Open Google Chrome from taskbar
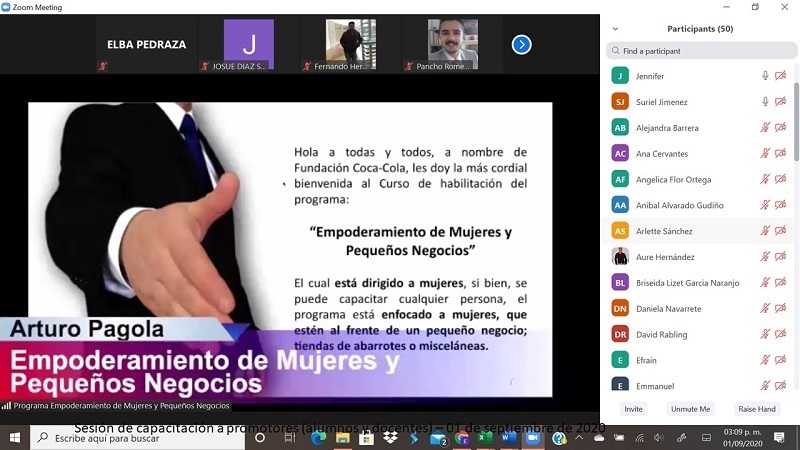 pyautogui.click(x=462, y=438)
